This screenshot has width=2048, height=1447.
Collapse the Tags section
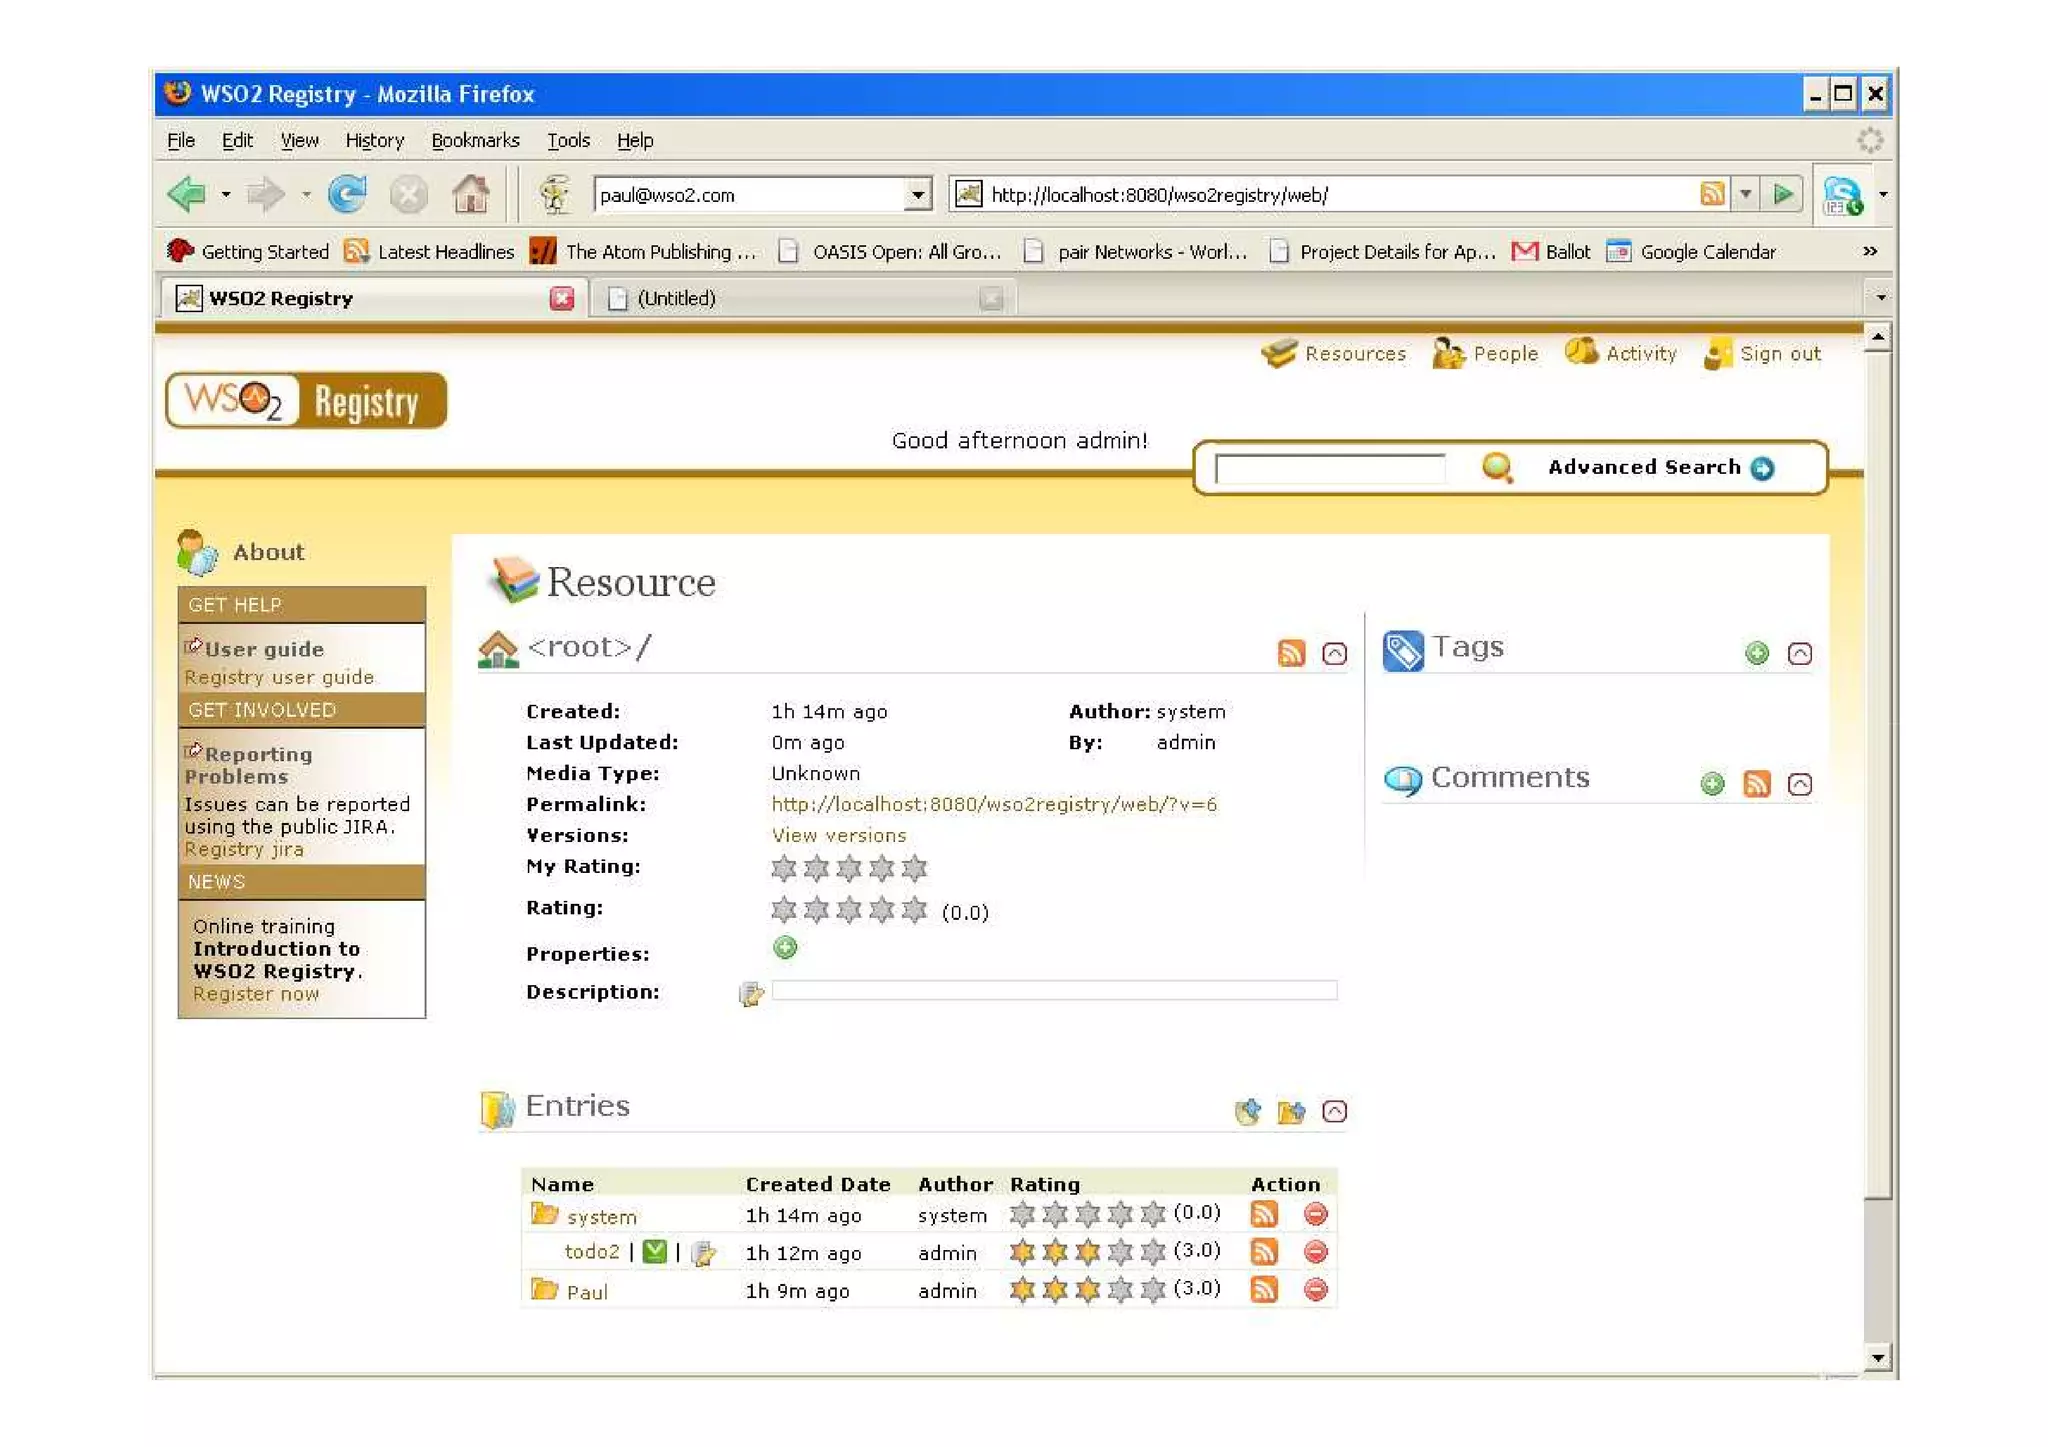click(1800, 653)
